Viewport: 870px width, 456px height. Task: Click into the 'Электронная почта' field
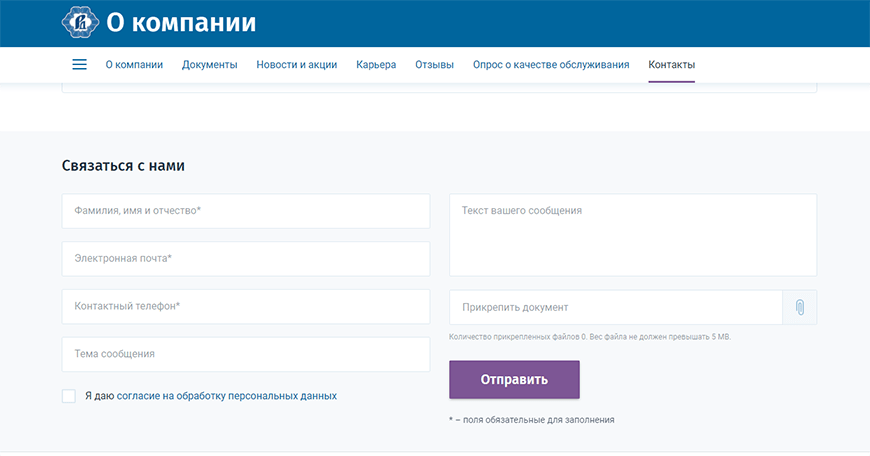point(246,259)
